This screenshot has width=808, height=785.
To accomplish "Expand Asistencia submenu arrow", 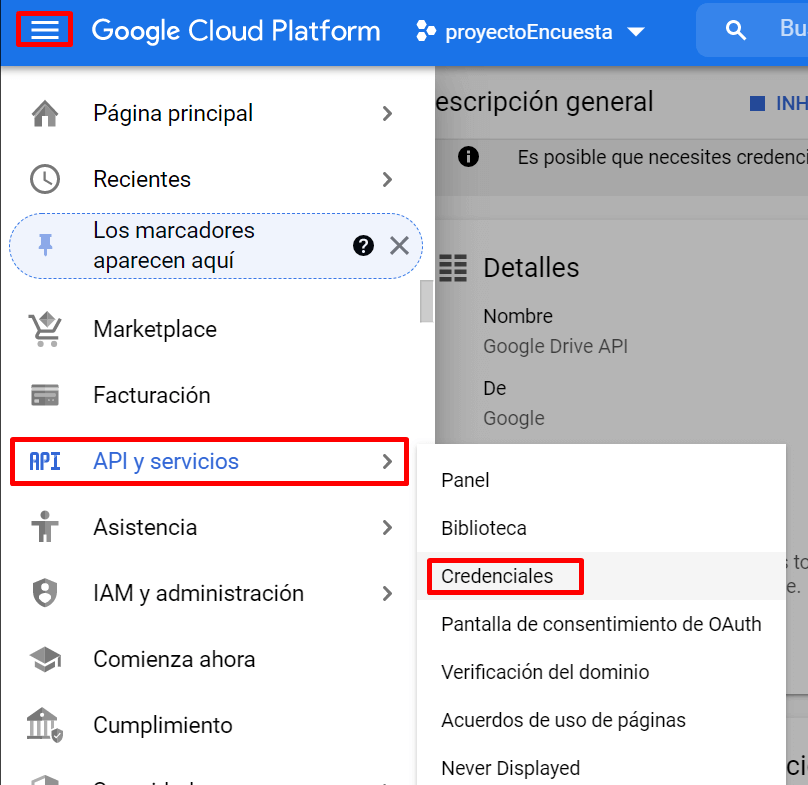I will [388, 527].
